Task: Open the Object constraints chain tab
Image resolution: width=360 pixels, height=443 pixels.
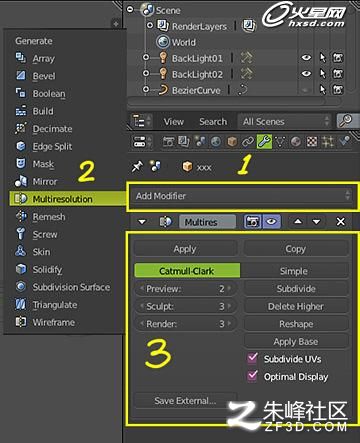Action: coord(248,142)
